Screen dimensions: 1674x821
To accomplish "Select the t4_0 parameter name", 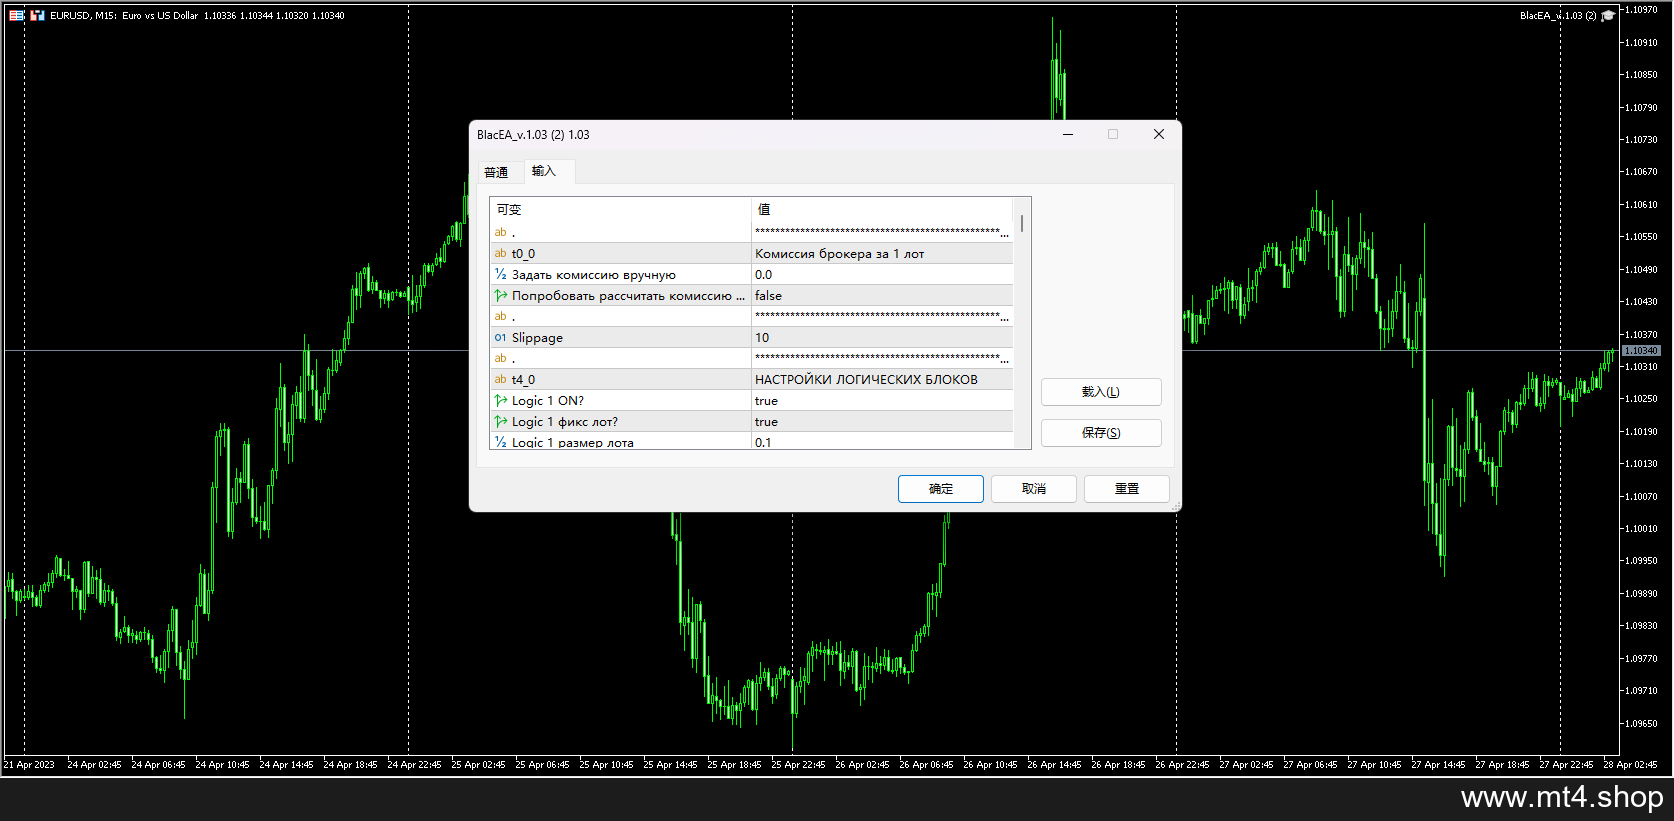I will (523, 380).
